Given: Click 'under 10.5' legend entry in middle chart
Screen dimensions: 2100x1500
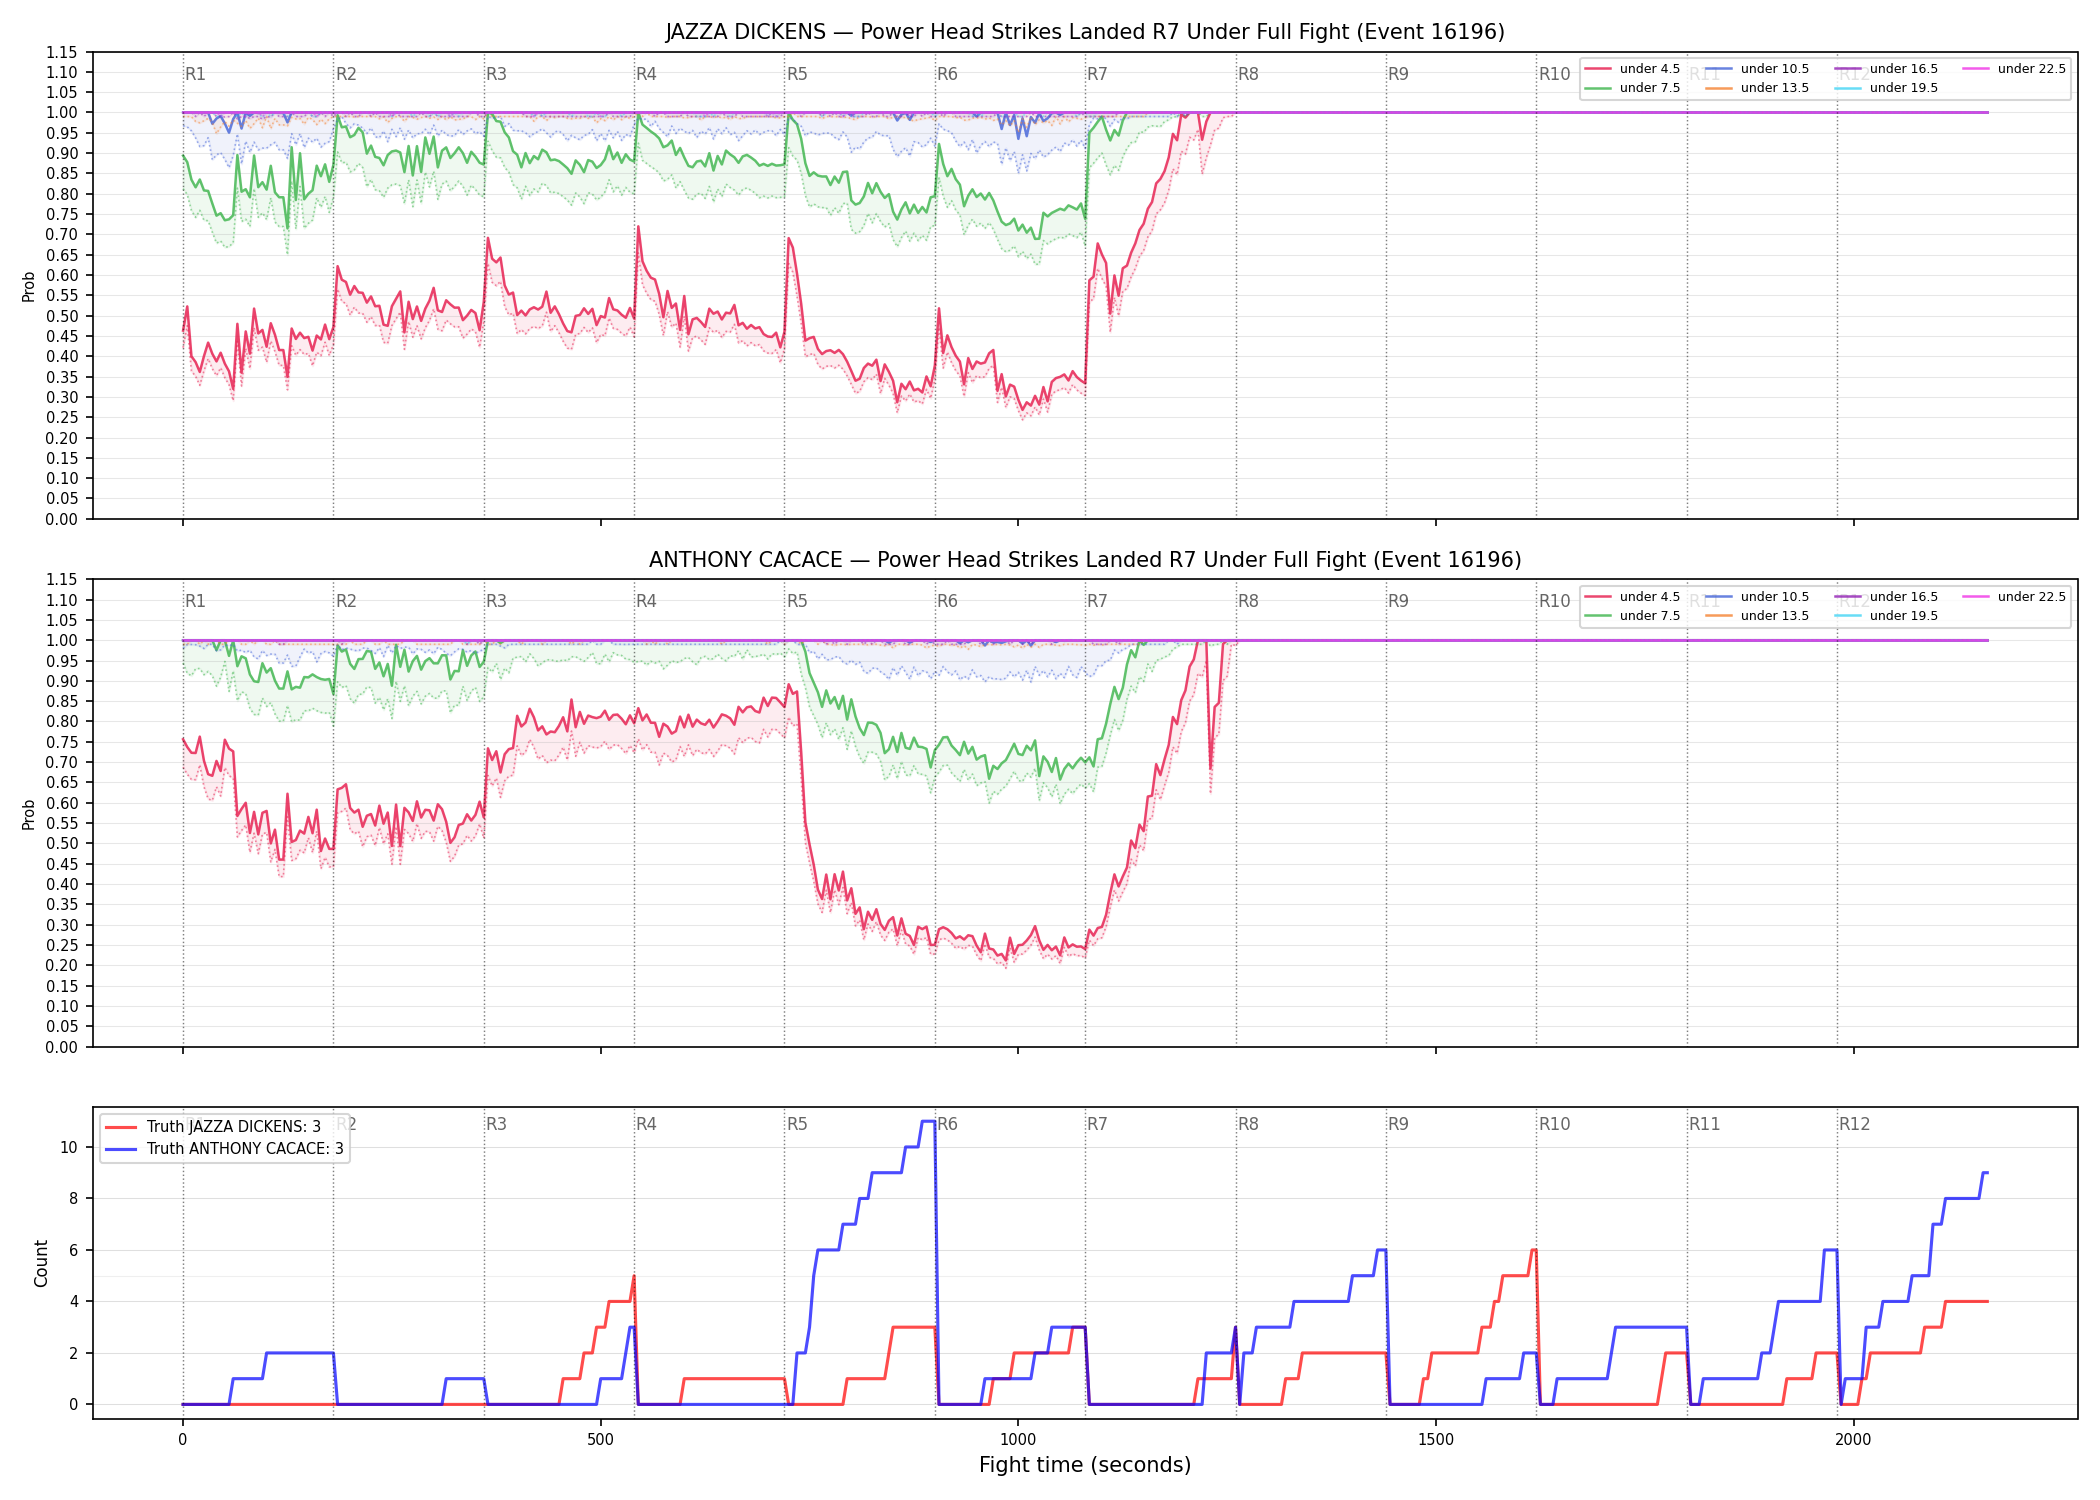Looking at the screenshot, I should click(x=1757, y=597).
